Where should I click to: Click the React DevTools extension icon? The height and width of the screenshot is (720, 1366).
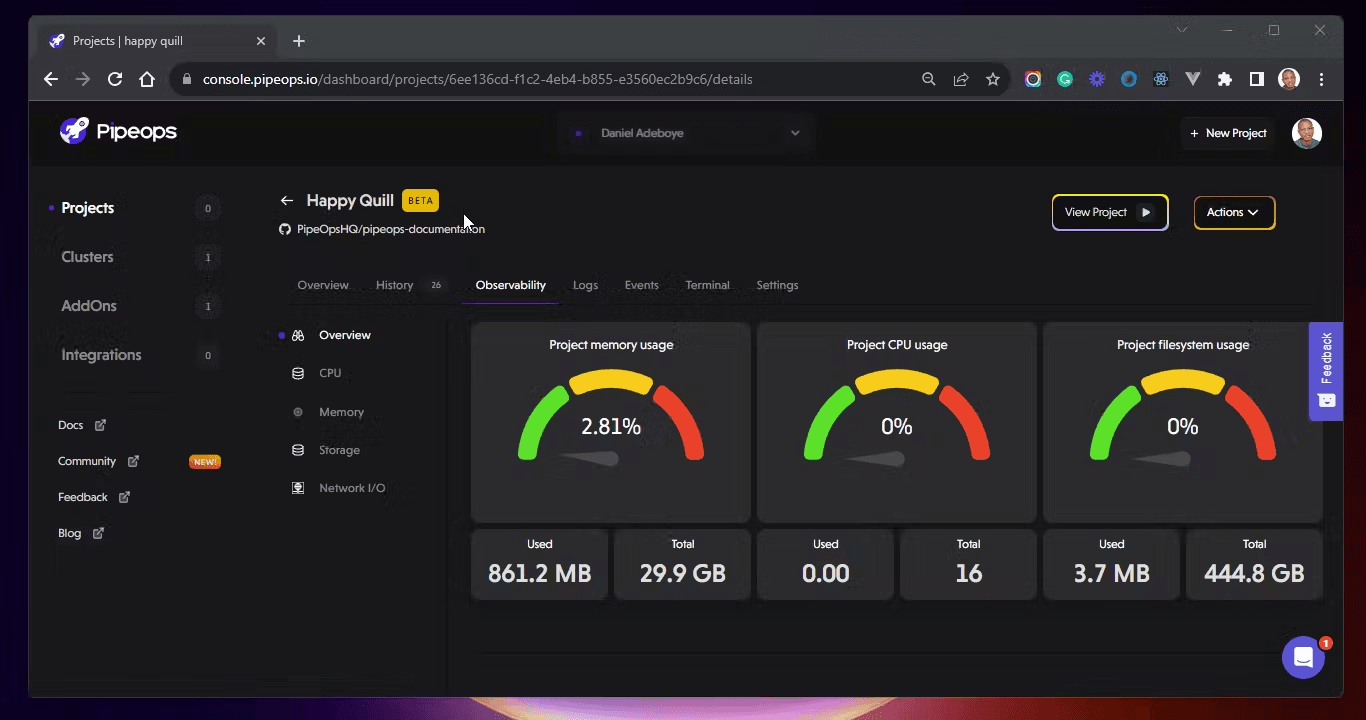coord(1161,79)
